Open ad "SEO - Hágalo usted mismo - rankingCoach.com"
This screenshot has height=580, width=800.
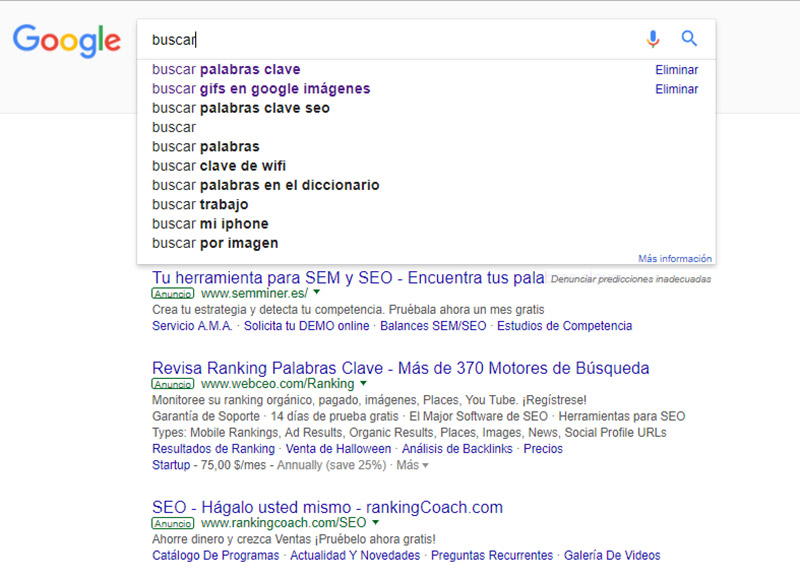pos(328,507)
